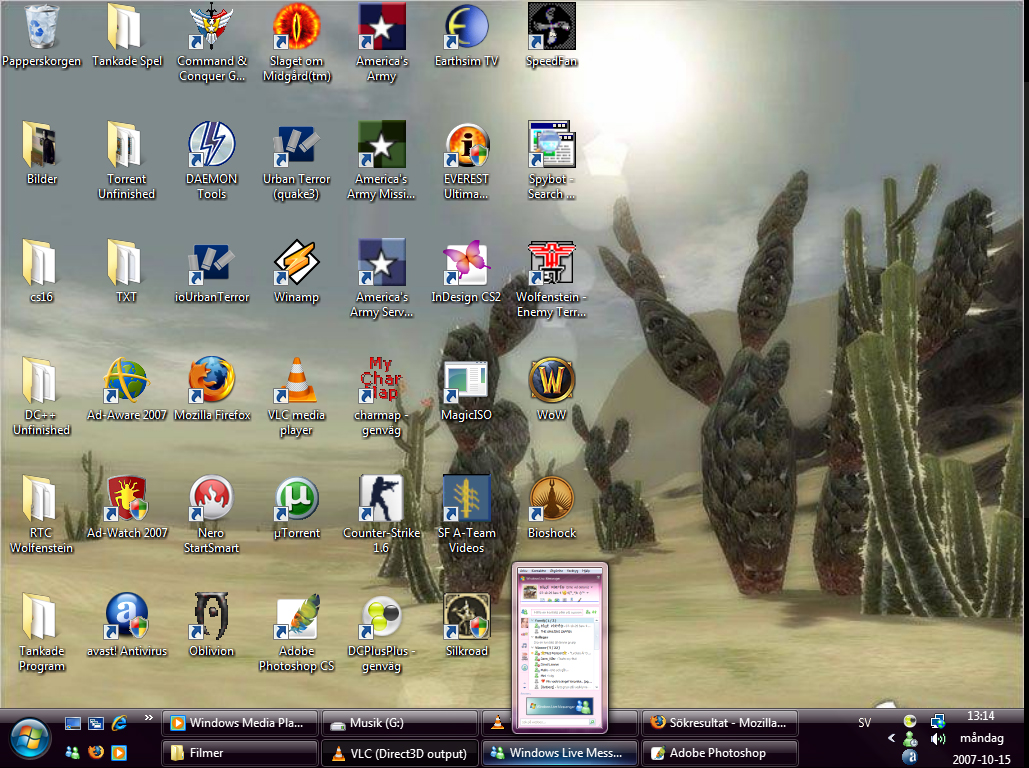Show hidden system tray icons arrow
Screen dimensions: 1029x768
click(x=890, y=739)
